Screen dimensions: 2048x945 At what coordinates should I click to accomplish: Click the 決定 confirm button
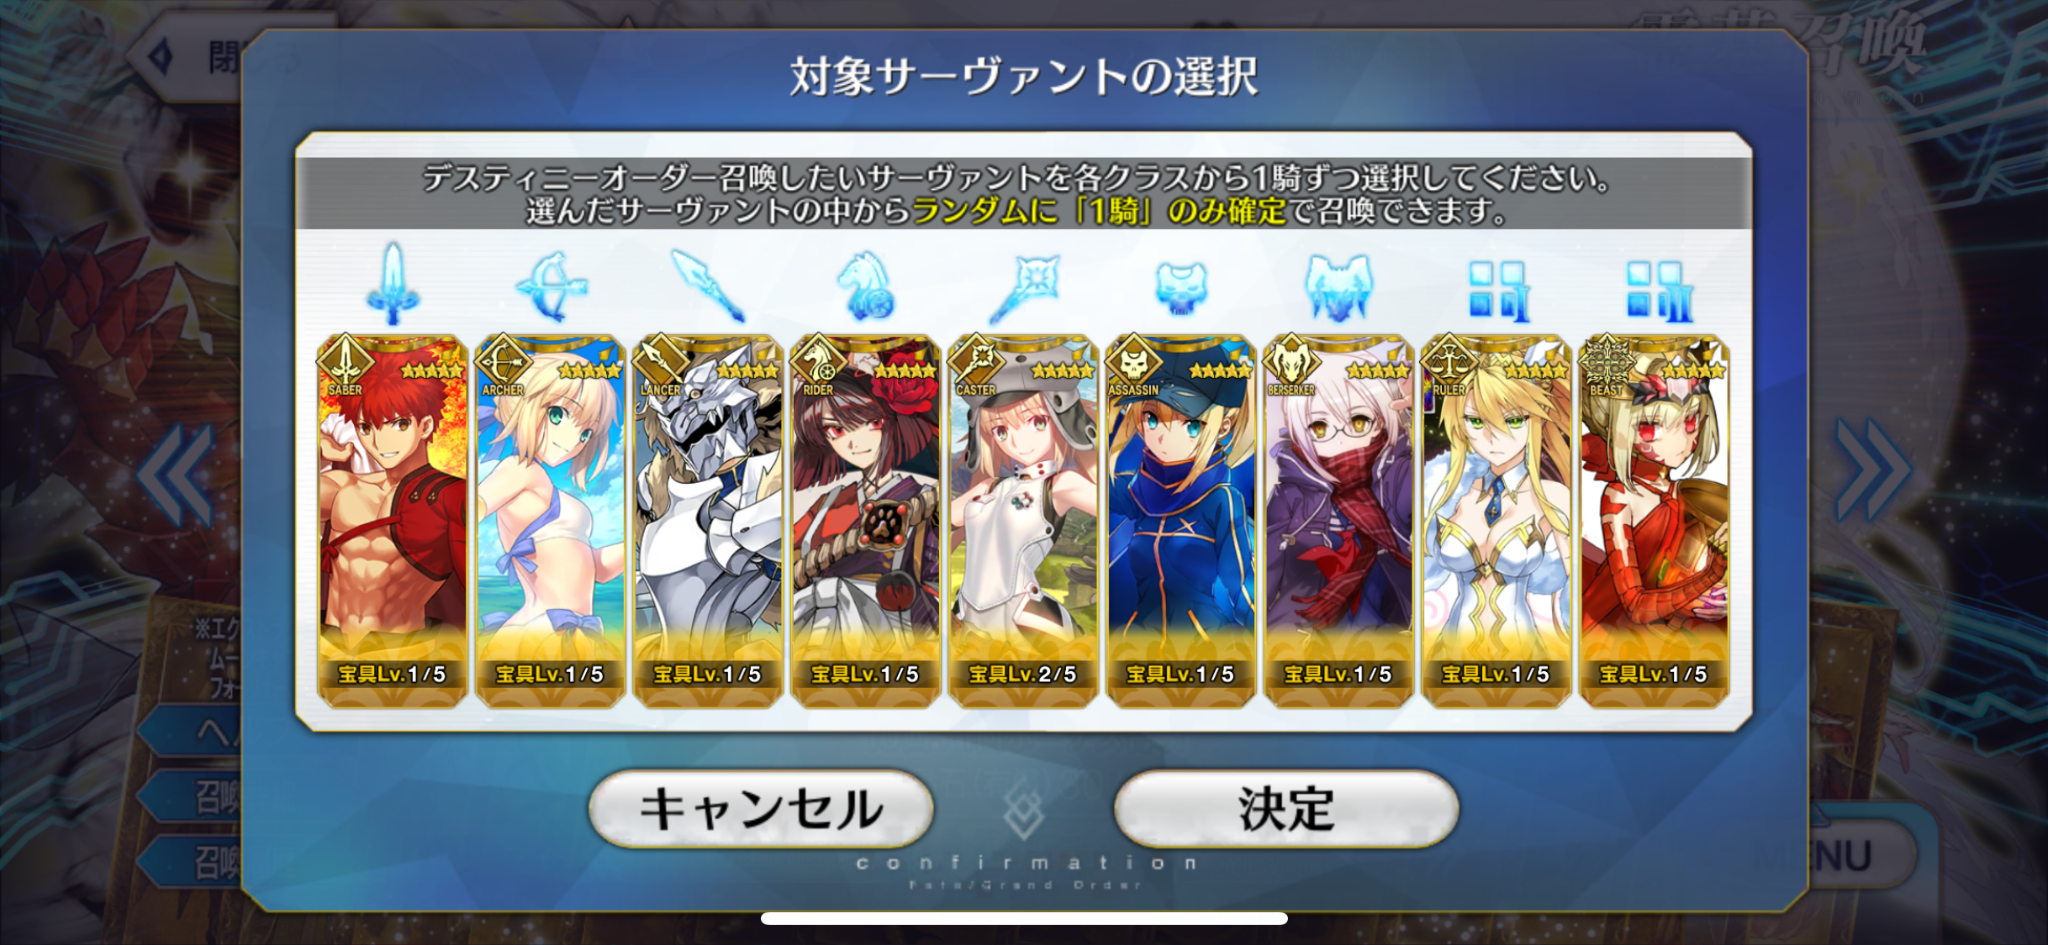pyautogui.click(x=1286, y=808)
